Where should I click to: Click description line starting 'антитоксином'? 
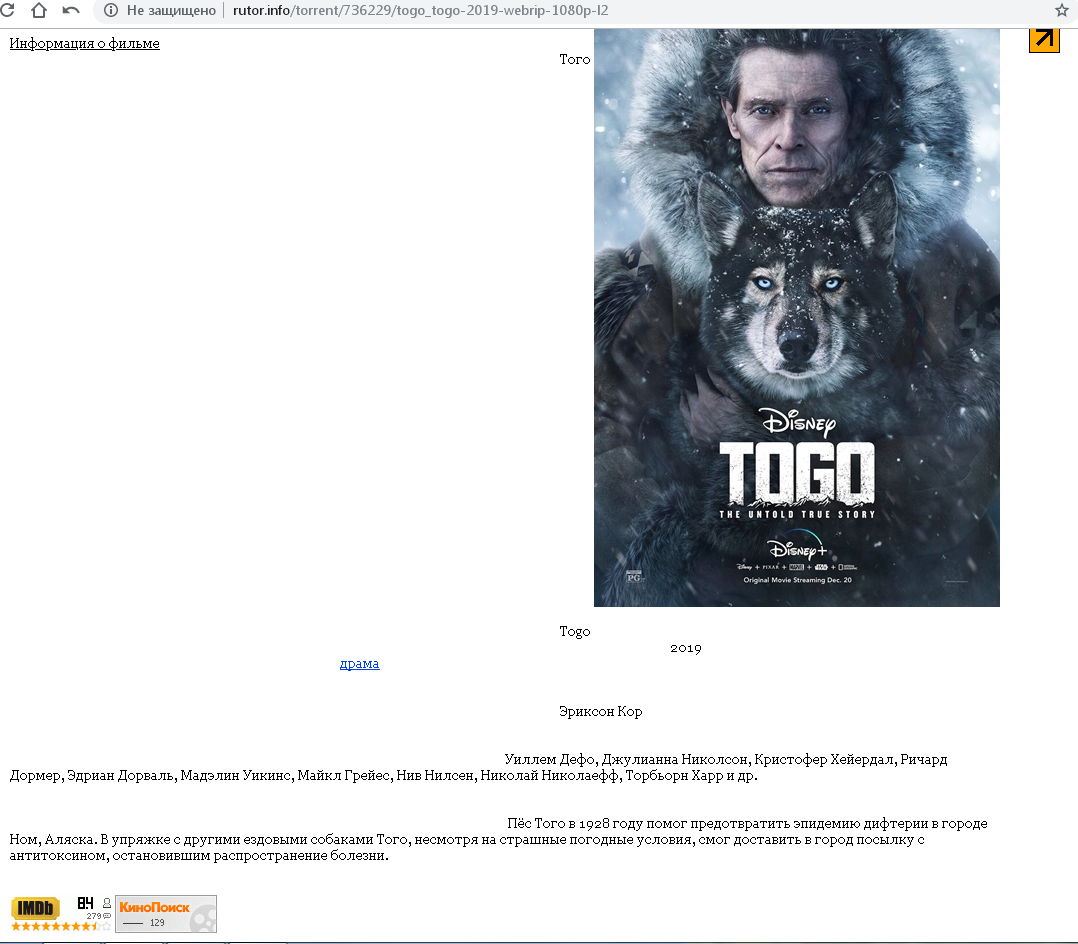pos(199,856)
